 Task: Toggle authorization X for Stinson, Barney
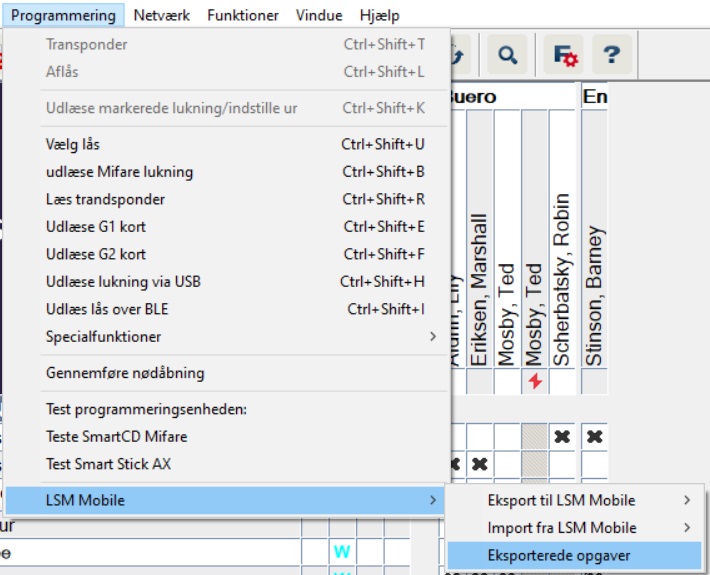coord(595,437)
